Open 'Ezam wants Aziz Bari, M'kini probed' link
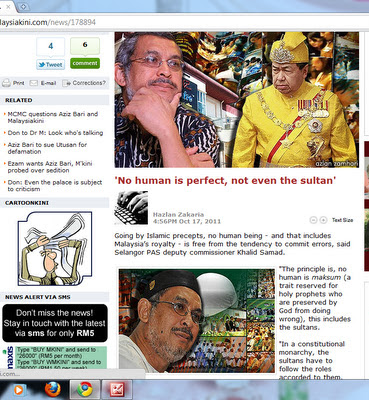This screenshot has height=400, width=369. click(x=50, y=167)
